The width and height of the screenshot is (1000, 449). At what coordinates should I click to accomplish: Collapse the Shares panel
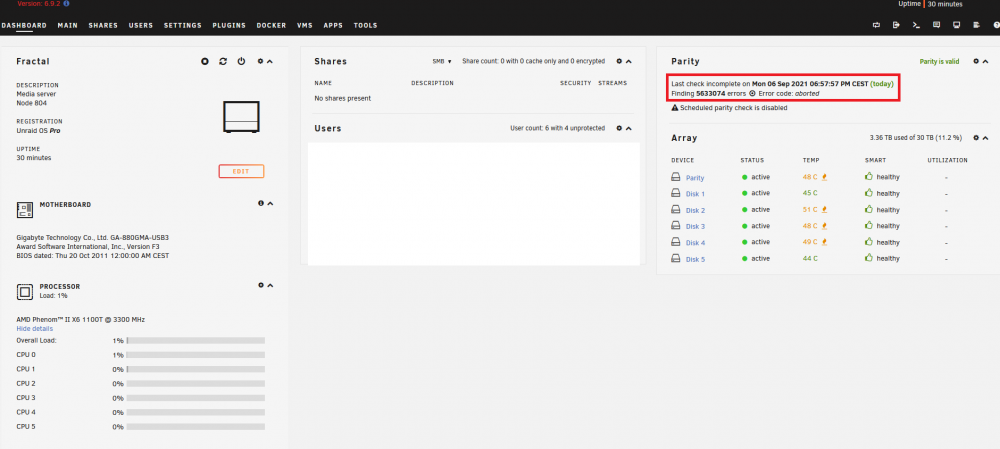click(628, 61)
